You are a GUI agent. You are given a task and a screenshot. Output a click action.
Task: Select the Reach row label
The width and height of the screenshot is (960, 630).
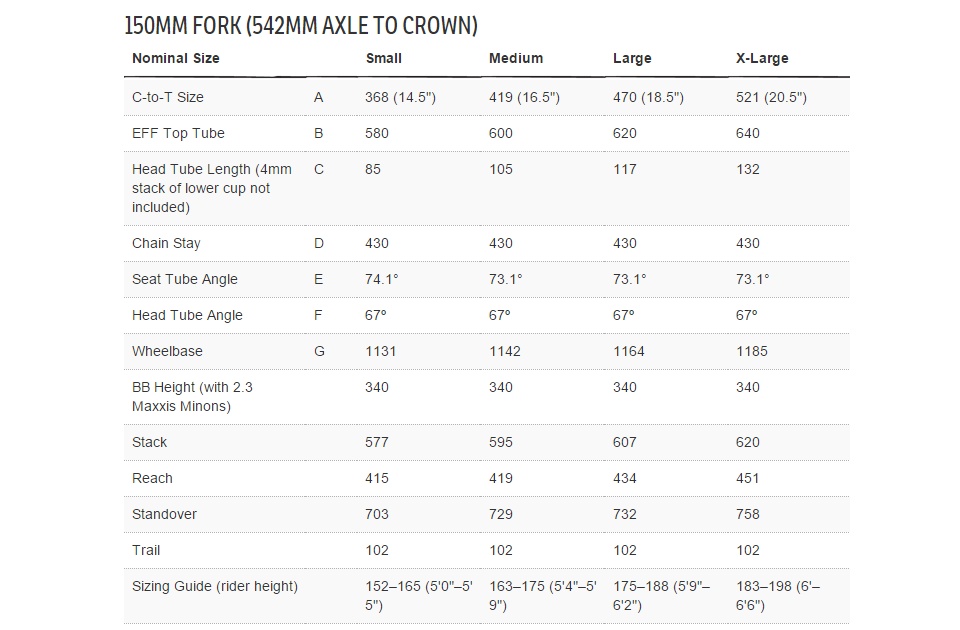(152, 478)
